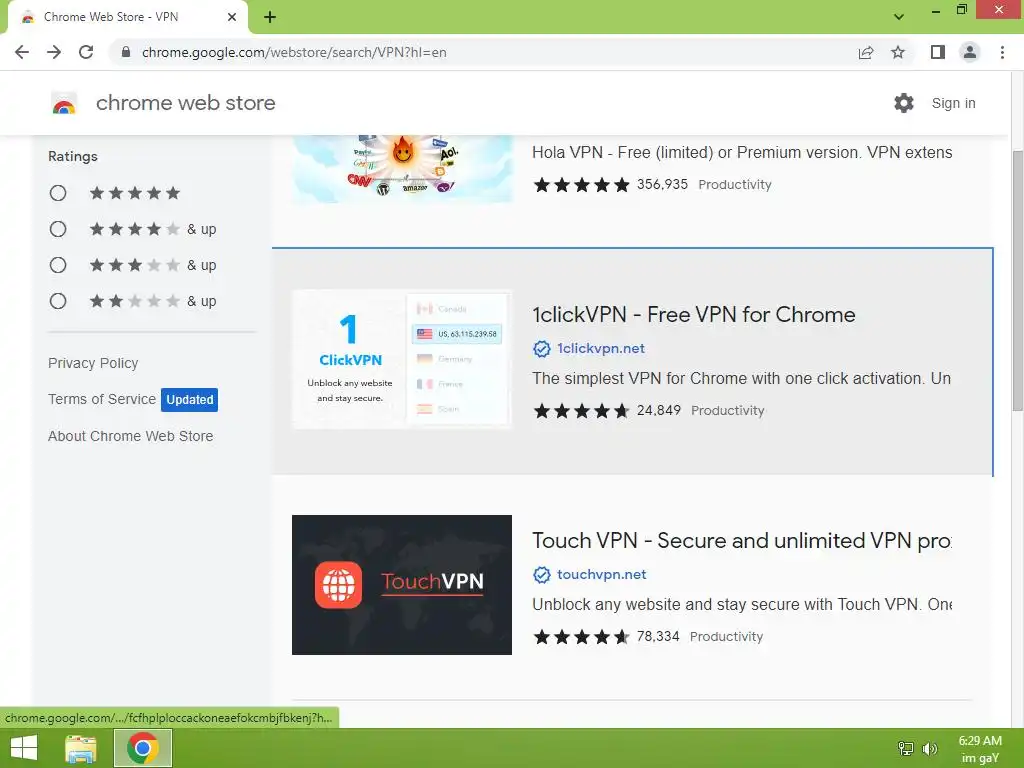Open the Privacy Policy link
The image size is (1024, 768).
[x=93, y=363]
